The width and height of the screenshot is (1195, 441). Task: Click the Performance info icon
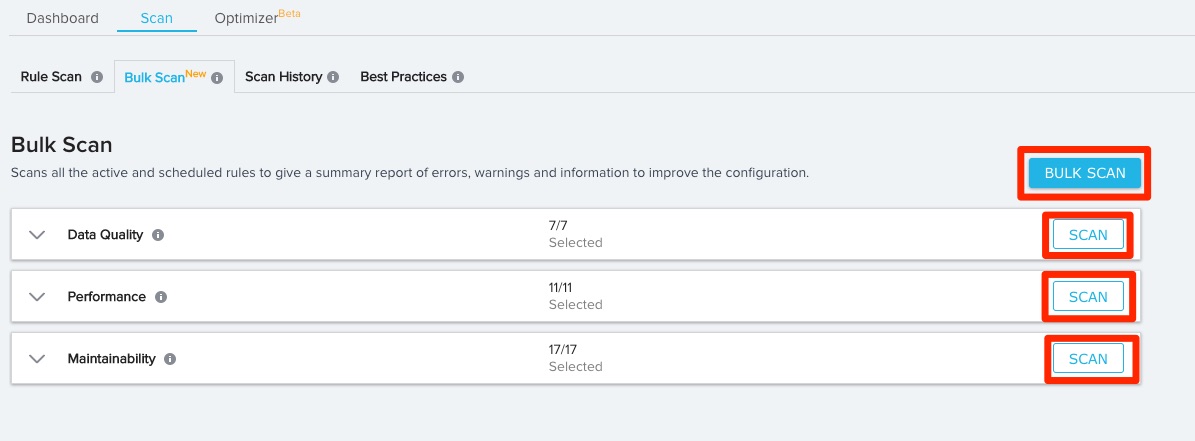(161, 297)
